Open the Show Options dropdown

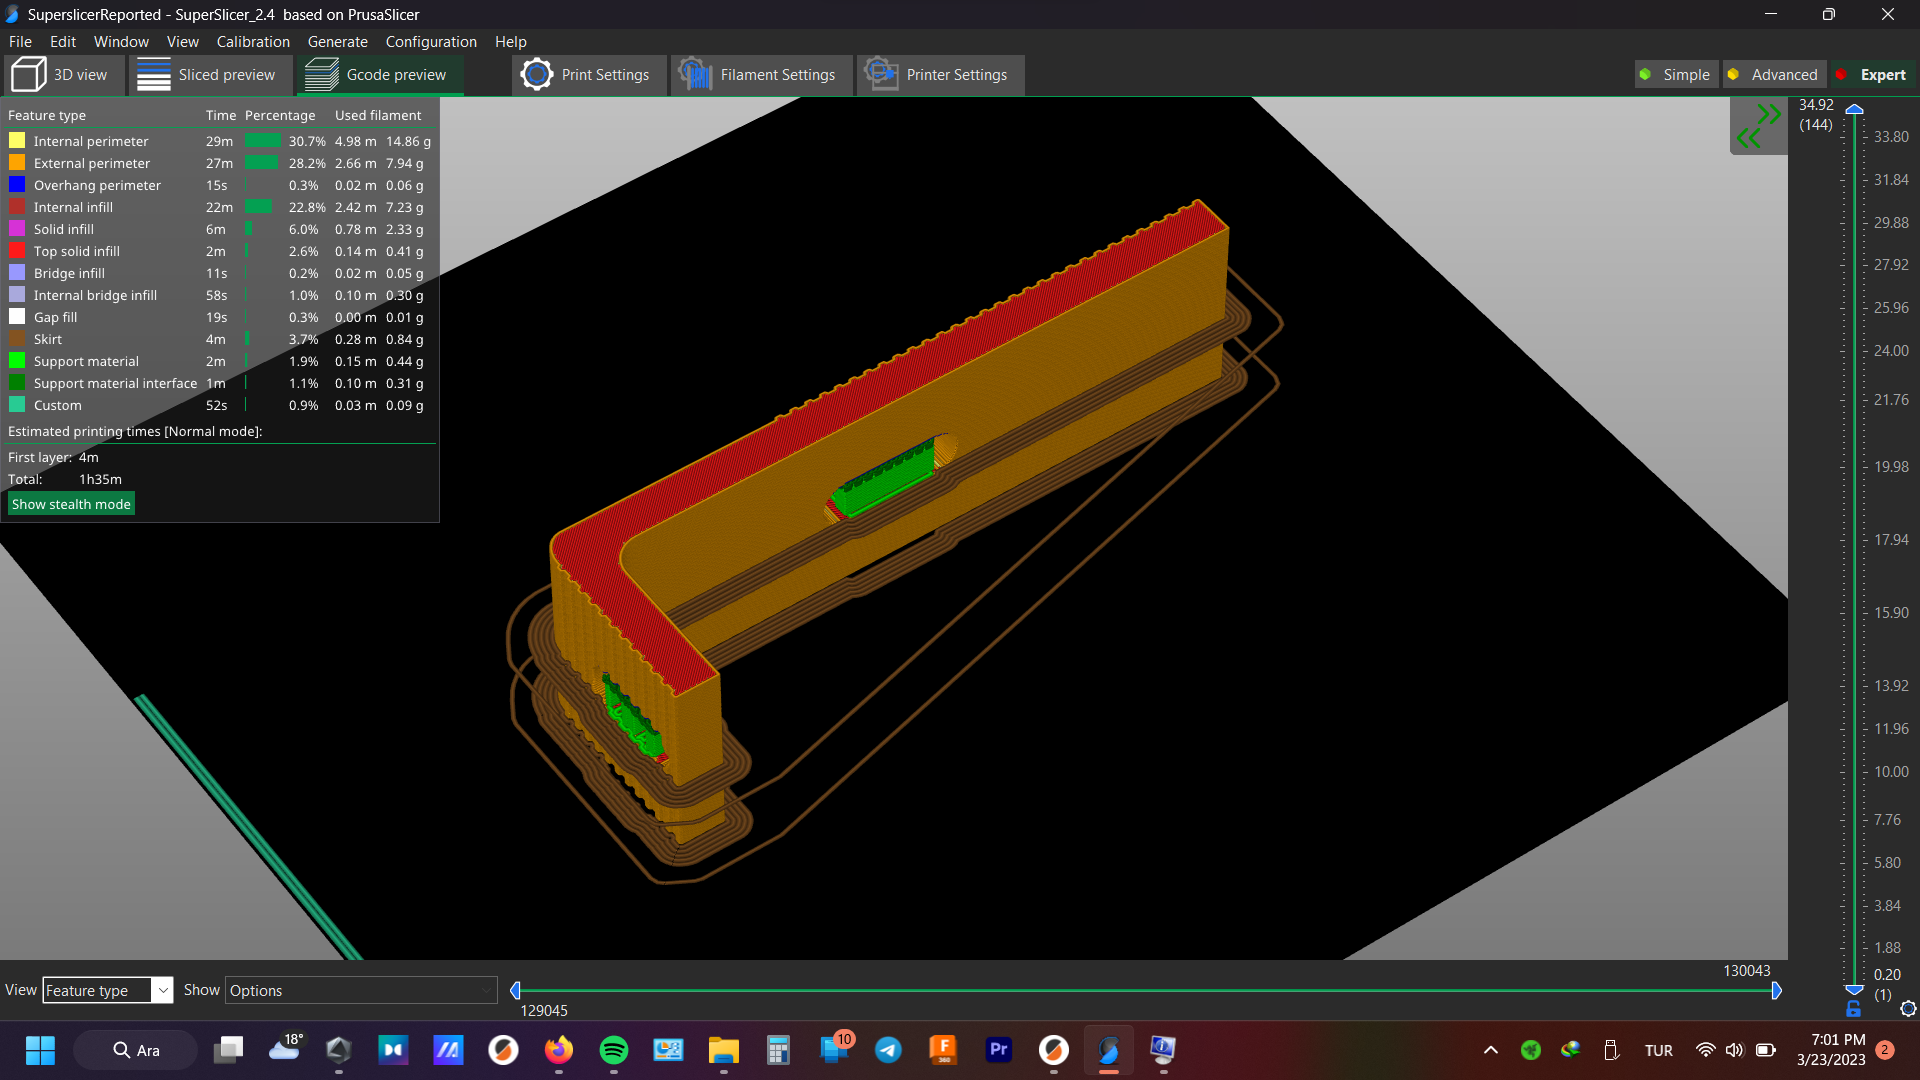tap(361, 990)
